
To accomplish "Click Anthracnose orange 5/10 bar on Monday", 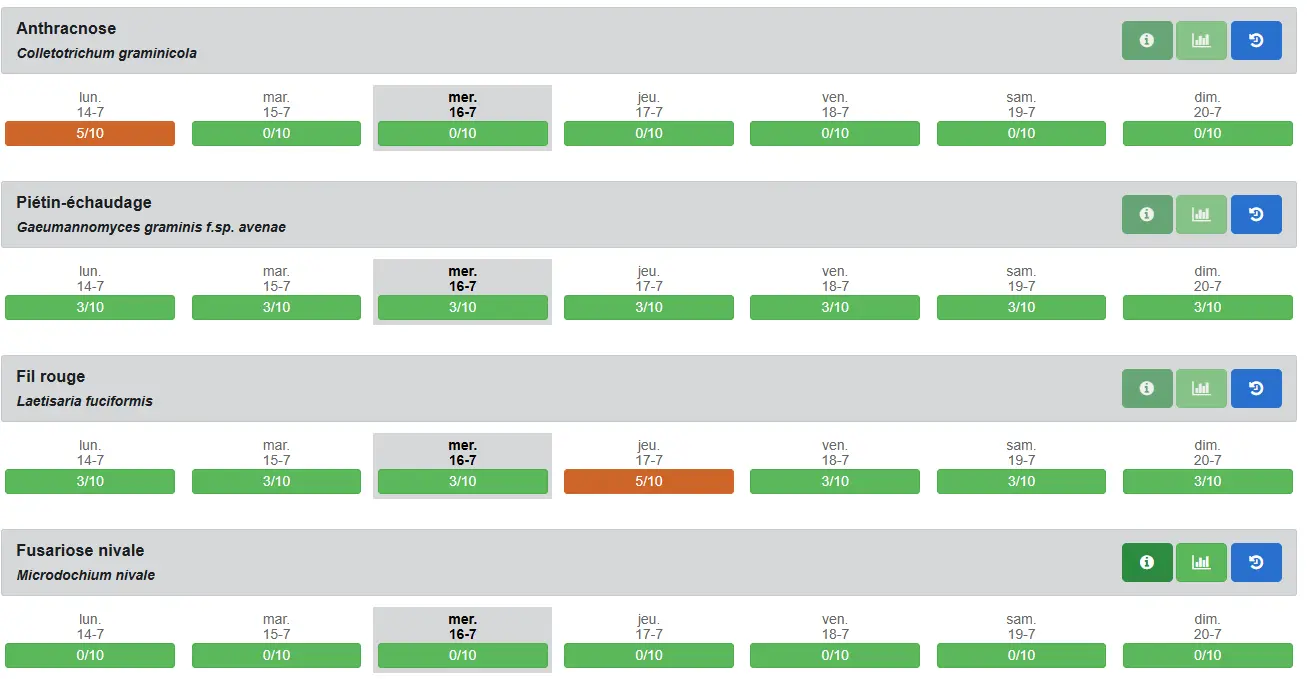I will (90, 134).
